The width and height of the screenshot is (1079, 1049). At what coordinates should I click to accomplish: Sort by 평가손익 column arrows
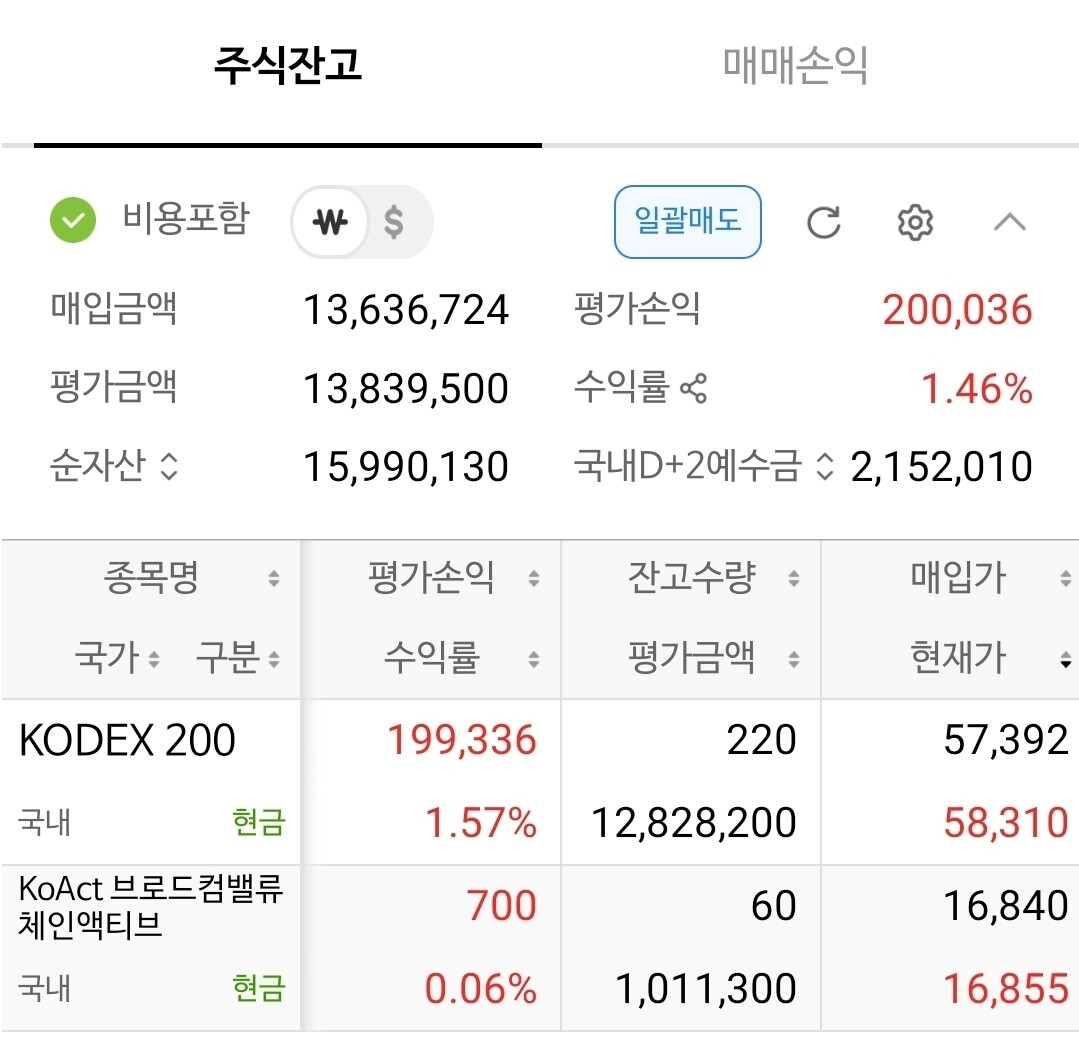(x=533, y=578)
